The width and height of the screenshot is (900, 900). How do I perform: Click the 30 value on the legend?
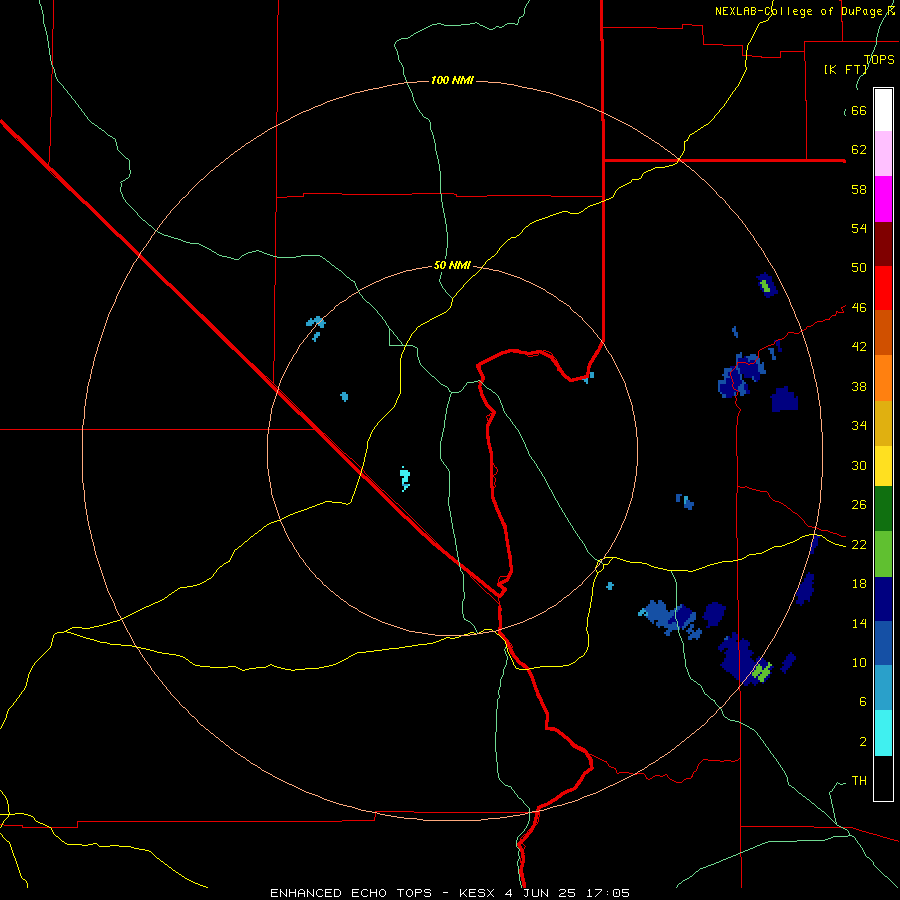[859, 465]
